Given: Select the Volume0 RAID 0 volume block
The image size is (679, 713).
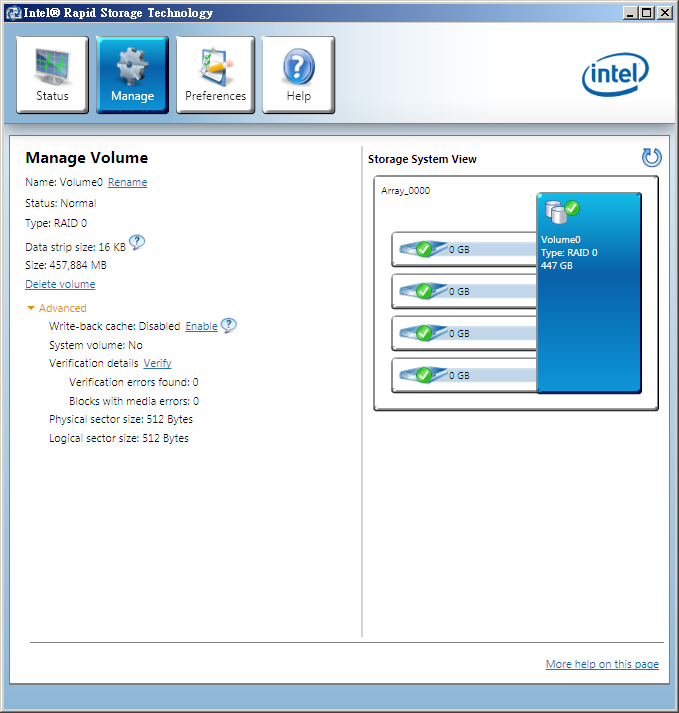Looking at the screenshot, I should pyautogui.click(x=589, y=293).
